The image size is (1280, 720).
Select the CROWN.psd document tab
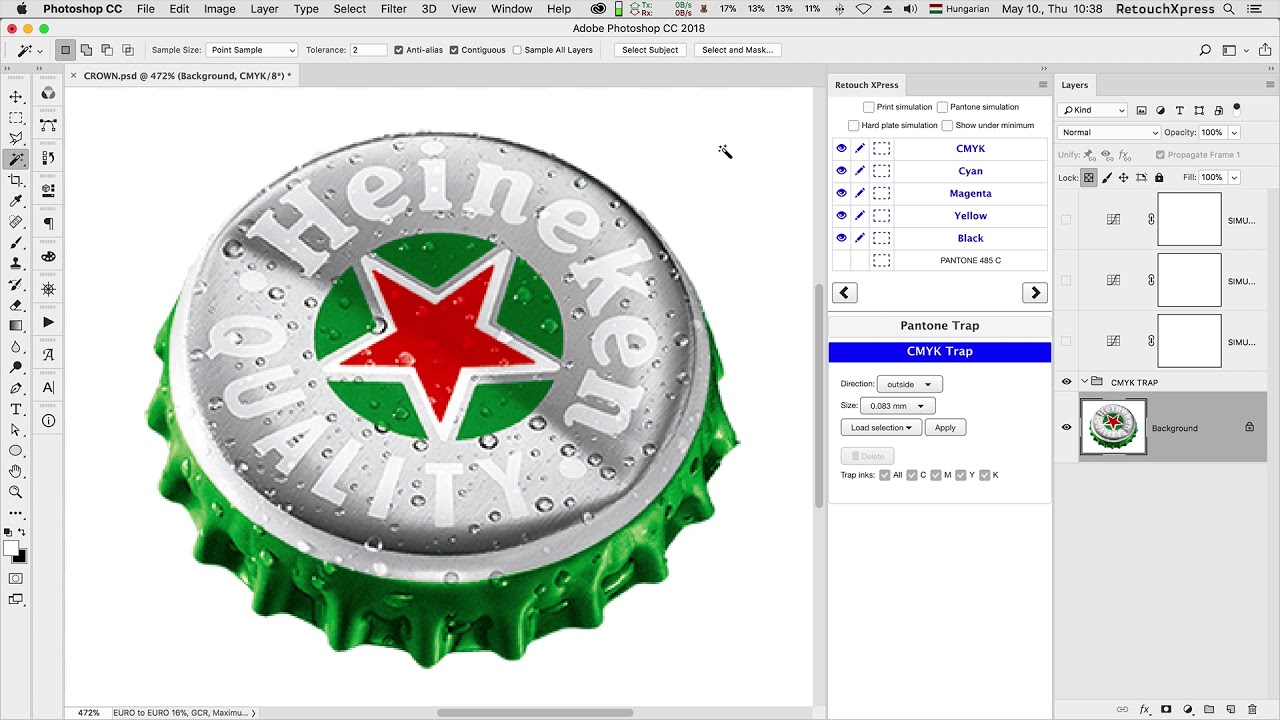pos(187,76)
